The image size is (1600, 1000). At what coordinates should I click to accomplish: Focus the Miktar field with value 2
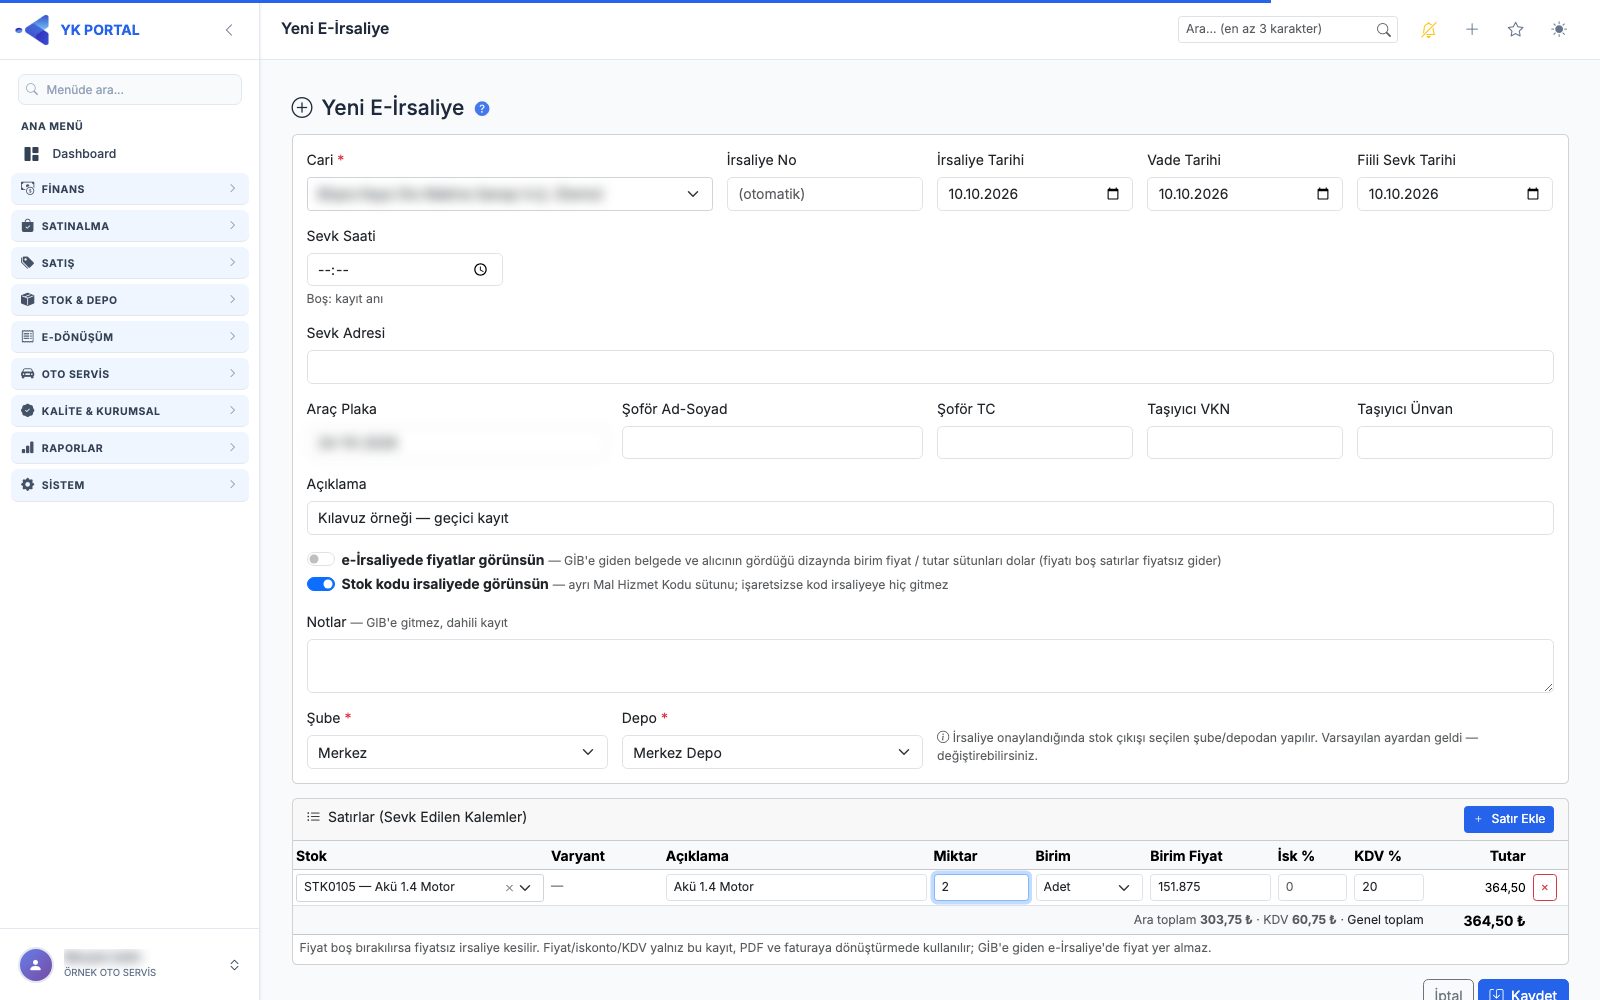pos(981,887)
